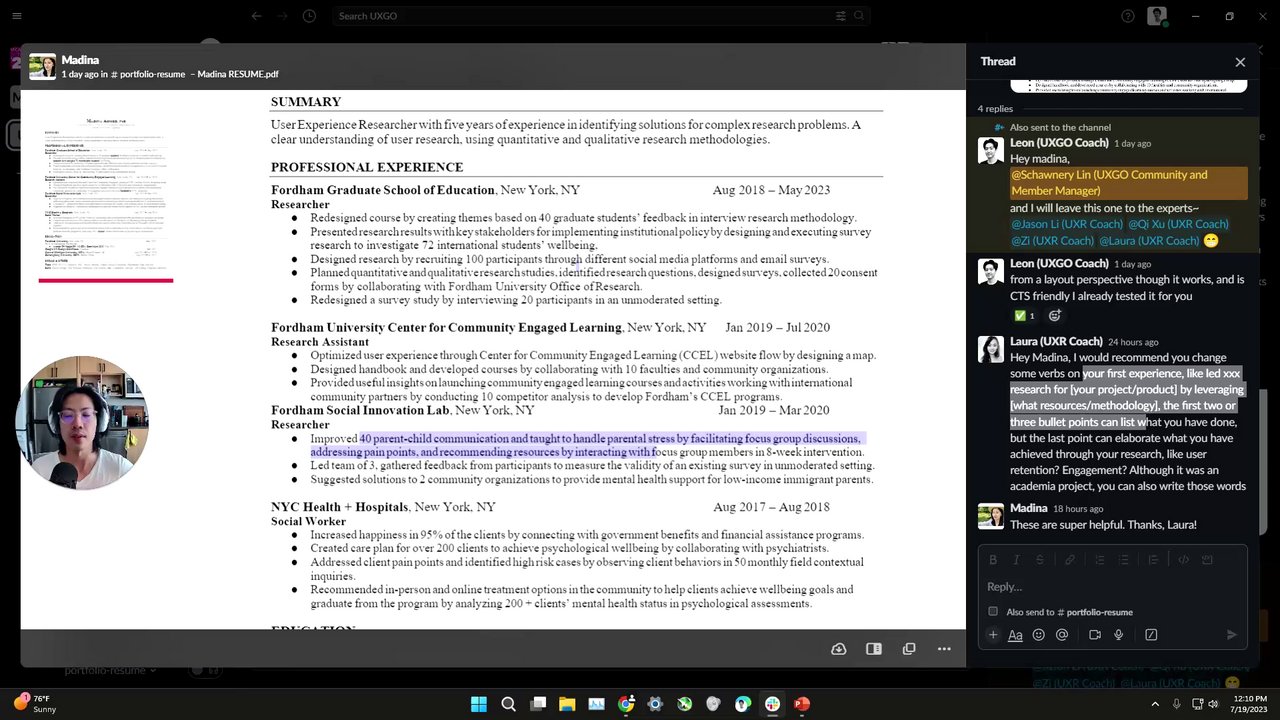The height and width of the screenshot is (720, 1280).
Task: Open more actions for the file
Action: [944, 649]
